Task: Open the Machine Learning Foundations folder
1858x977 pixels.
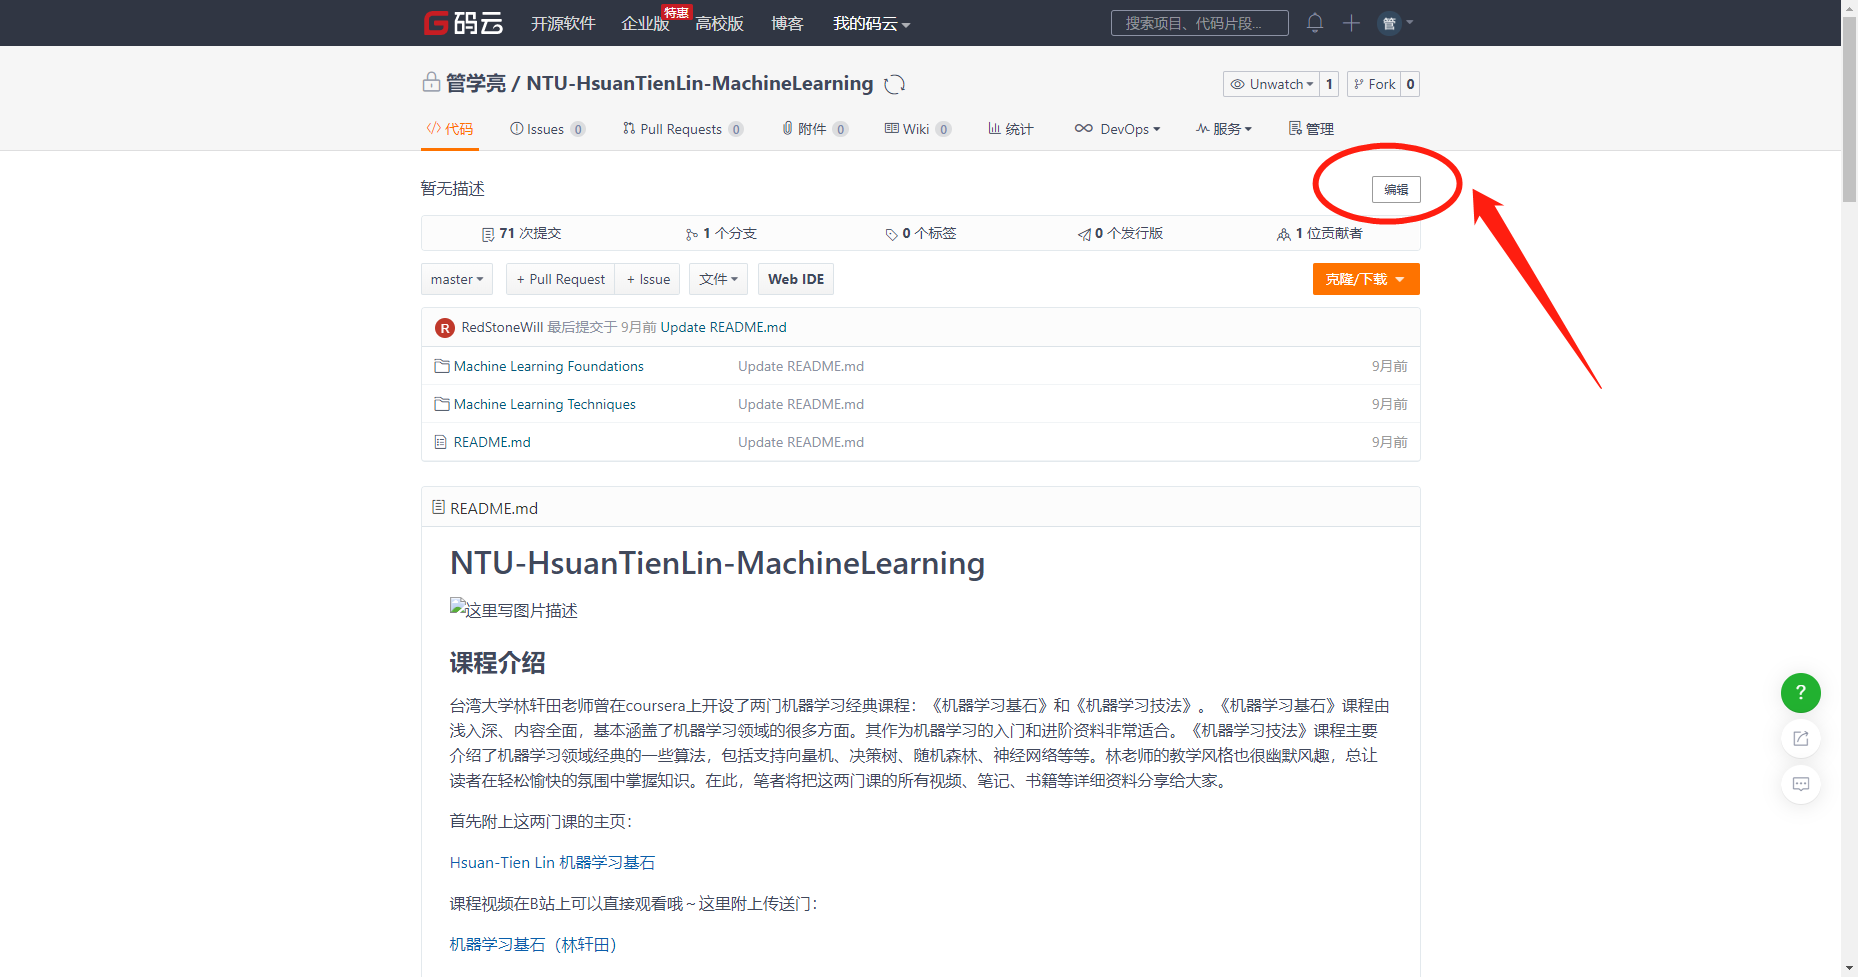Action: [x=548, y=366]
